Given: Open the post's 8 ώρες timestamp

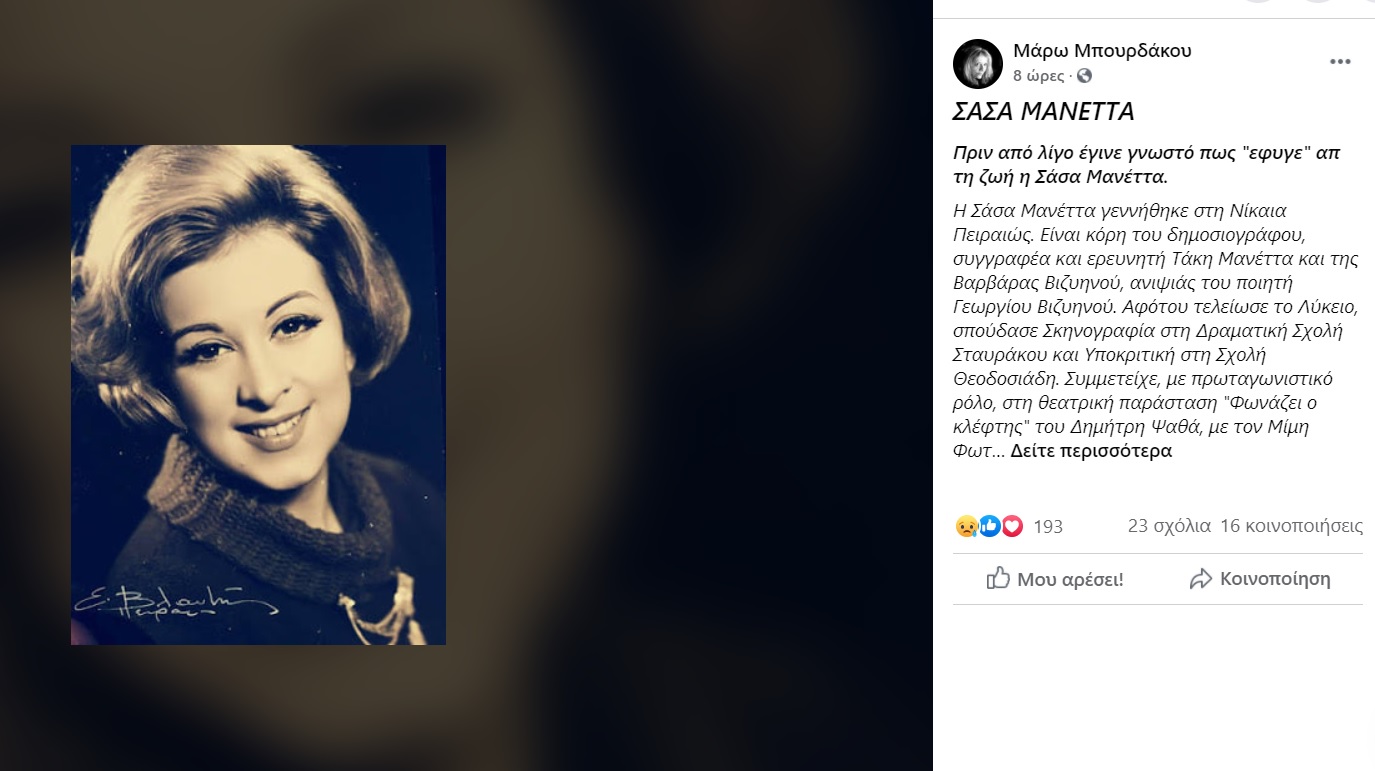Looking at the screenshot, I should [1039, 76].
